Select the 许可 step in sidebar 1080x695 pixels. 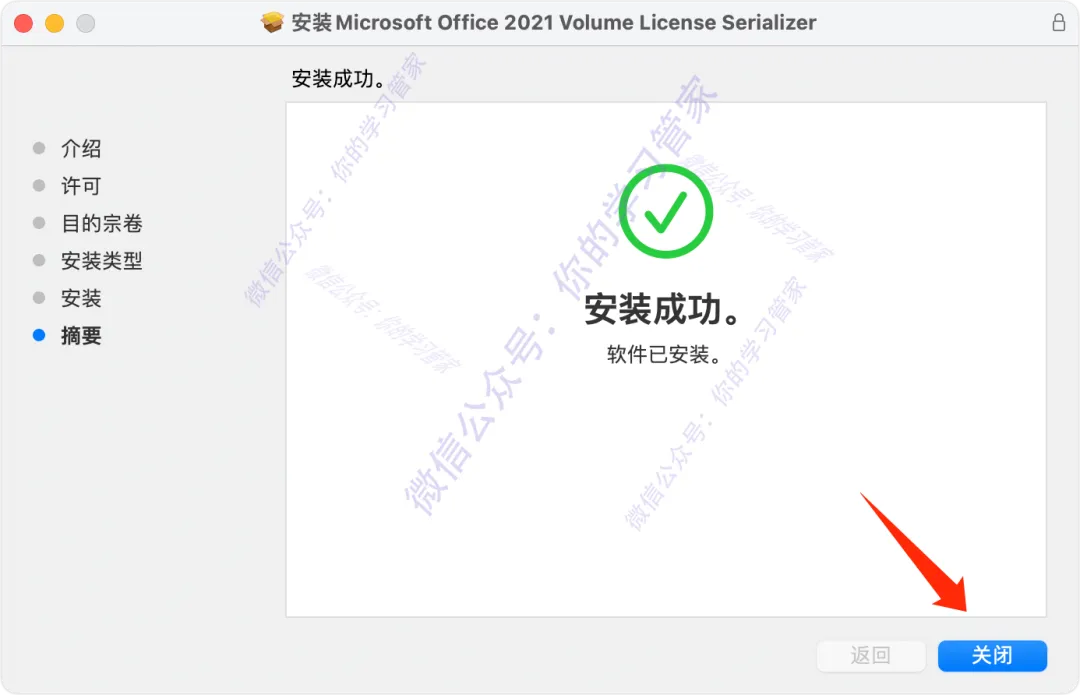(81, 185)
